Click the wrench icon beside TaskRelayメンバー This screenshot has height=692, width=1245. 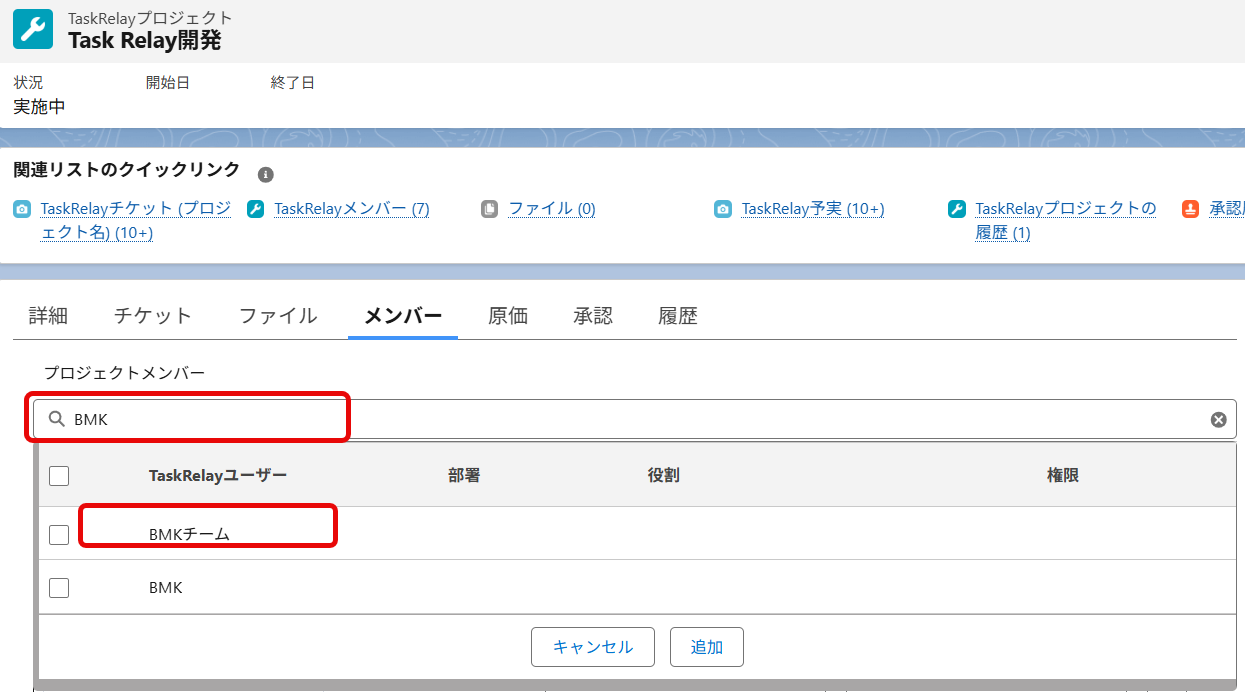pos(256,209)
